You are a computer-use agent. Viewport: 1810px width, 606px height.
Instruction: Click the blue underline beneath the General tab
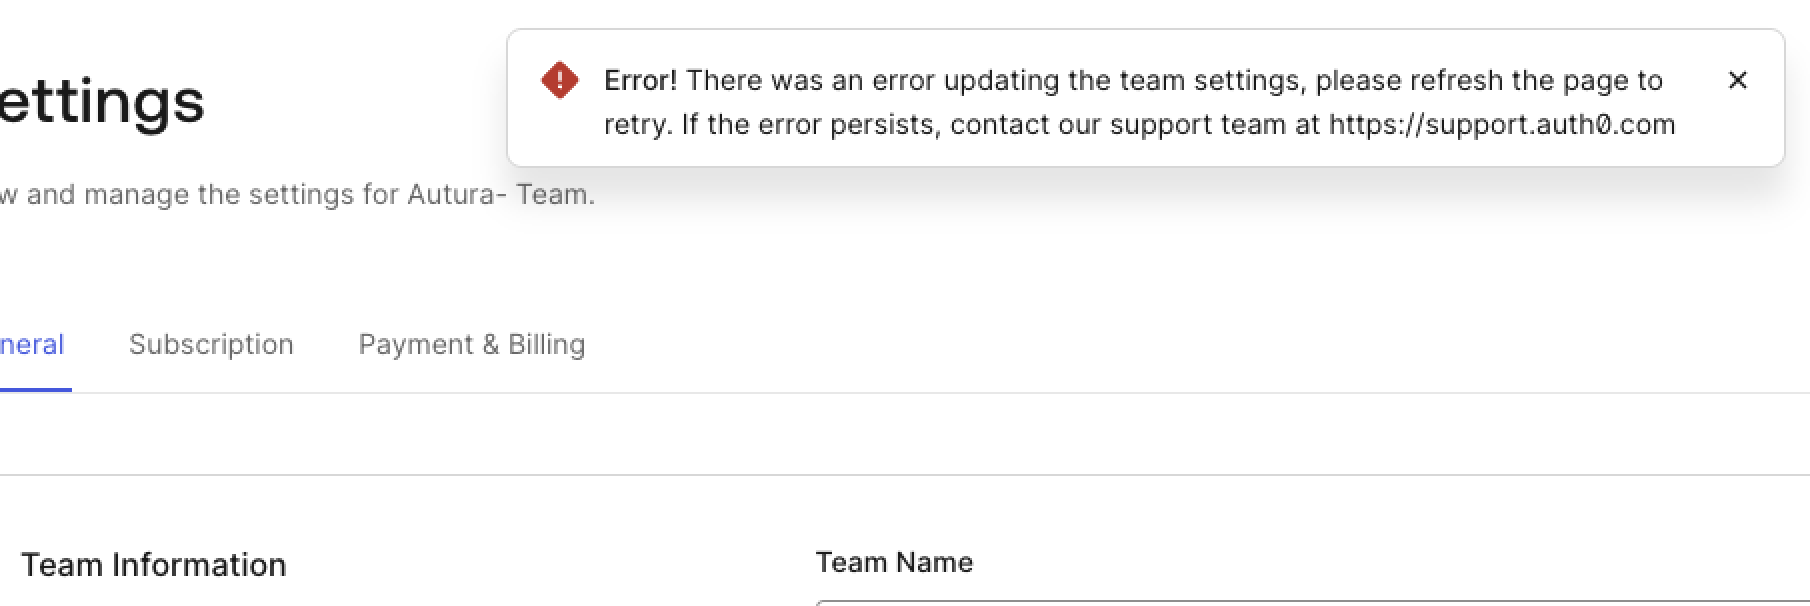point(34,390)
